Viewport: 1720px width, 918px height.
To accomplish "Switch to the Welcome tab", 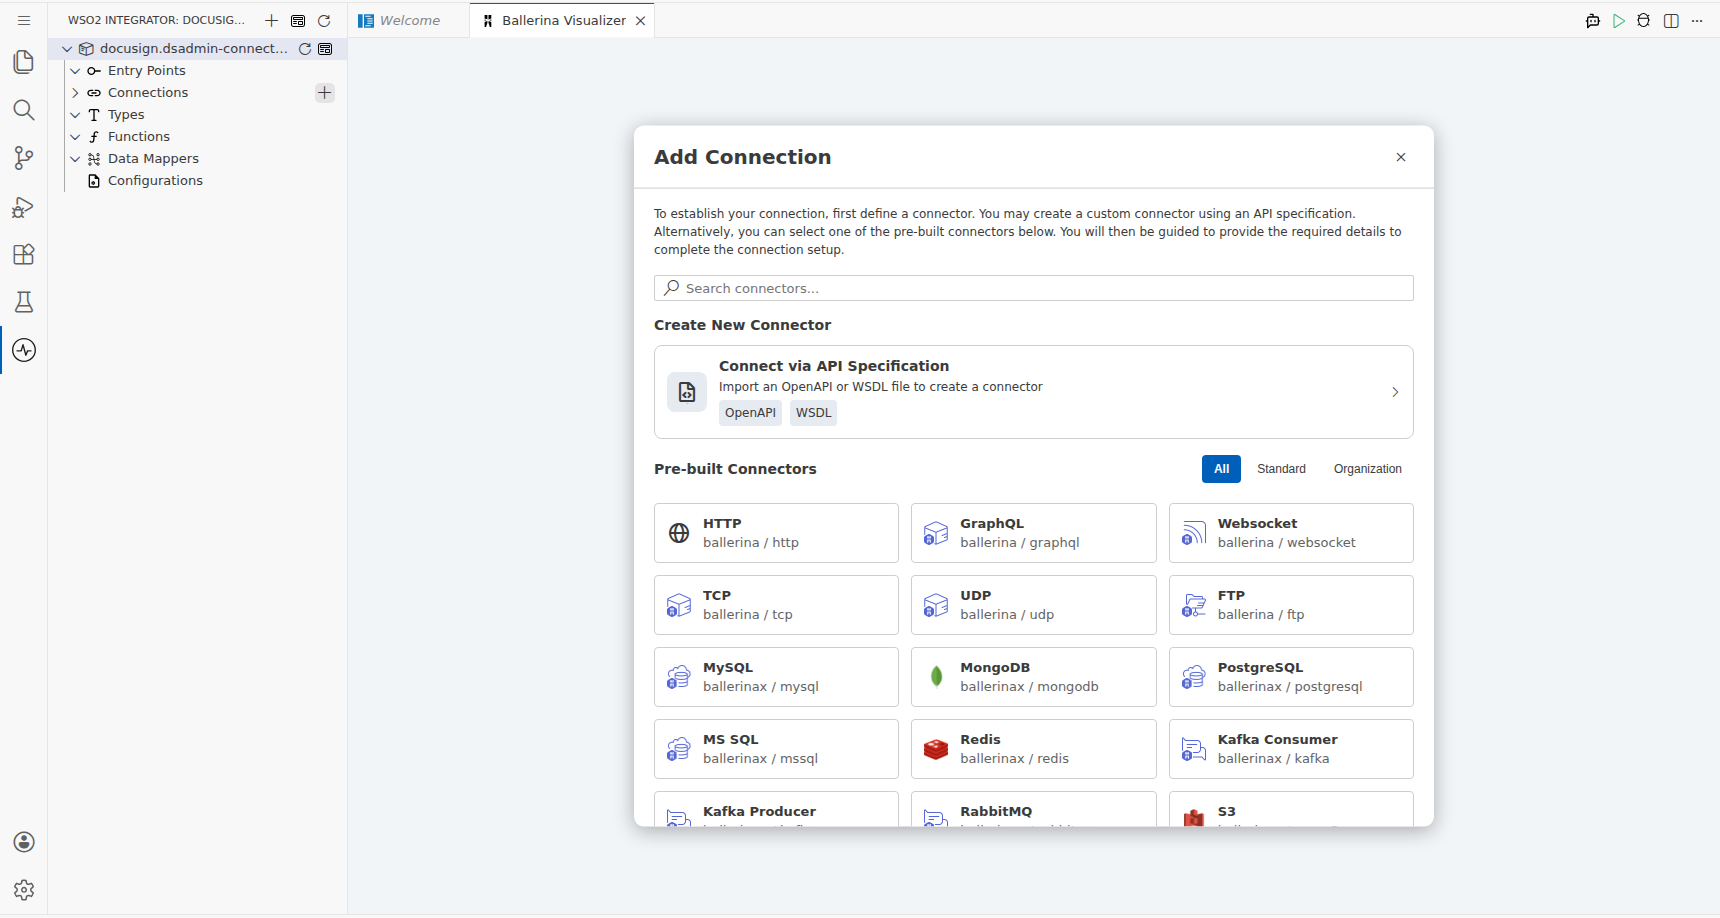I will pyautogui.click(x=409, y=20).
